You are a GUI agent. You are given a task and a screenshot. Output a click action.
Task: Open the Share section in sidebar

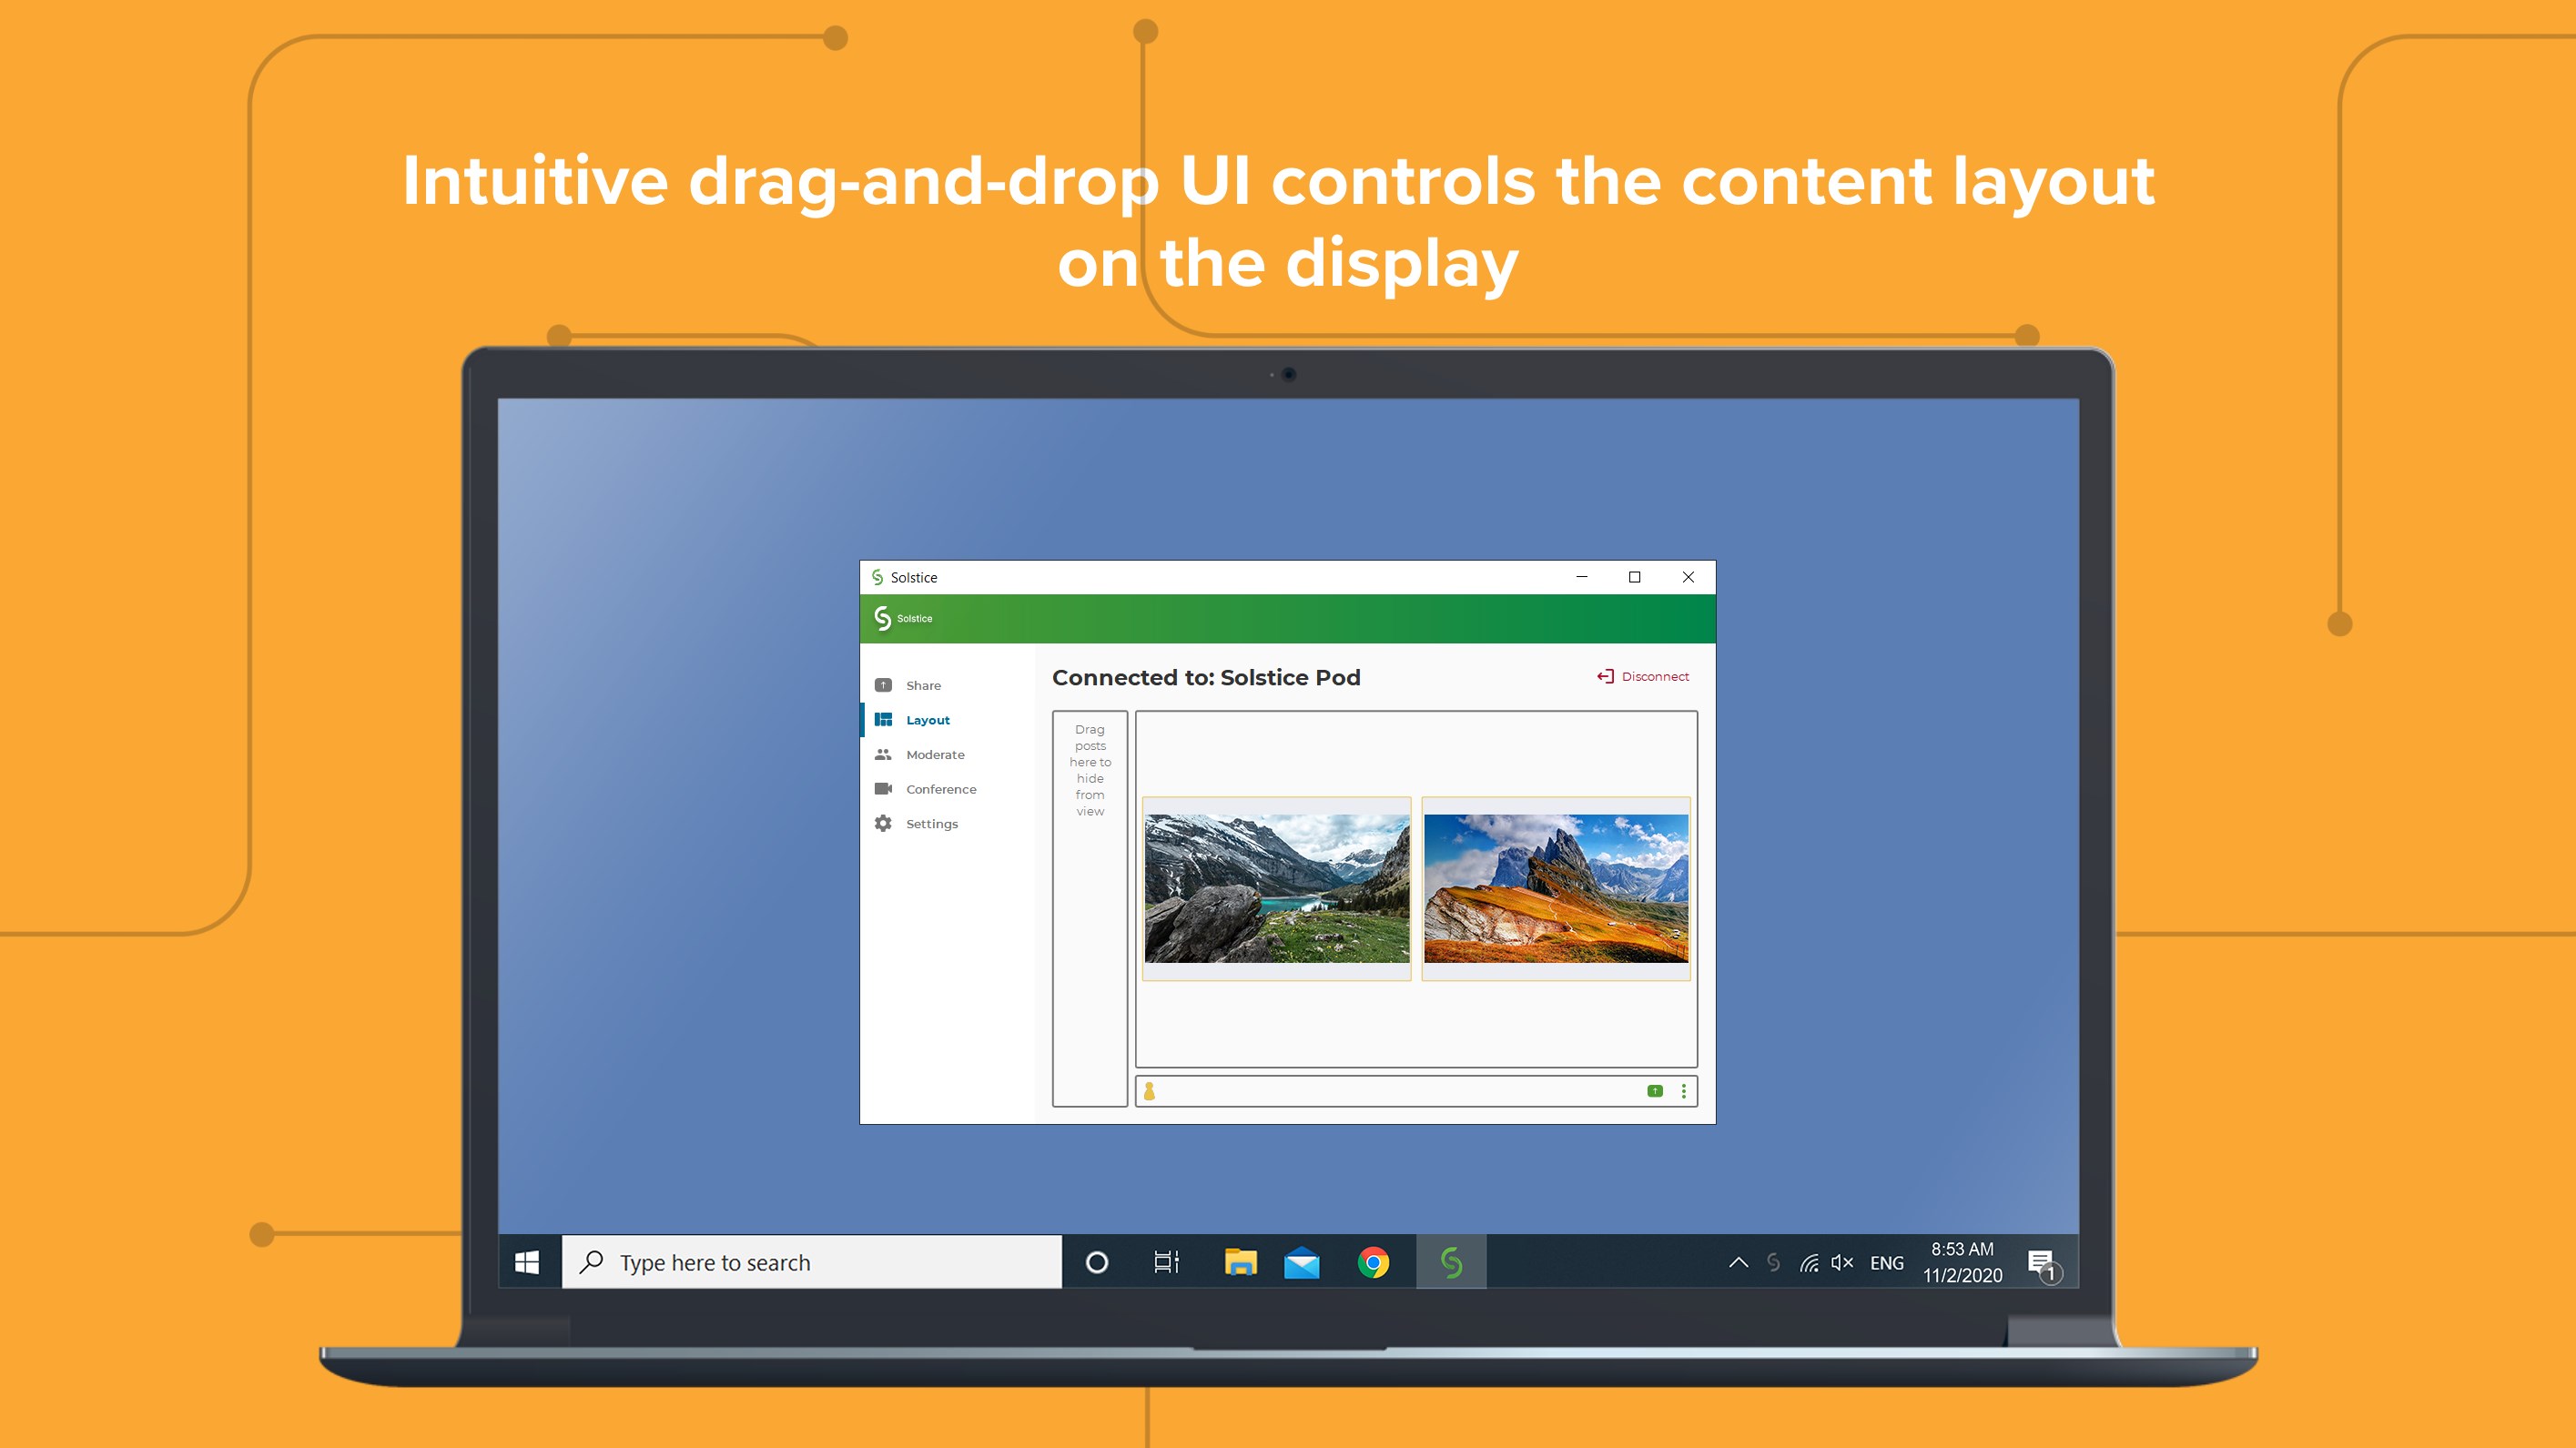[x=921, y=685]
